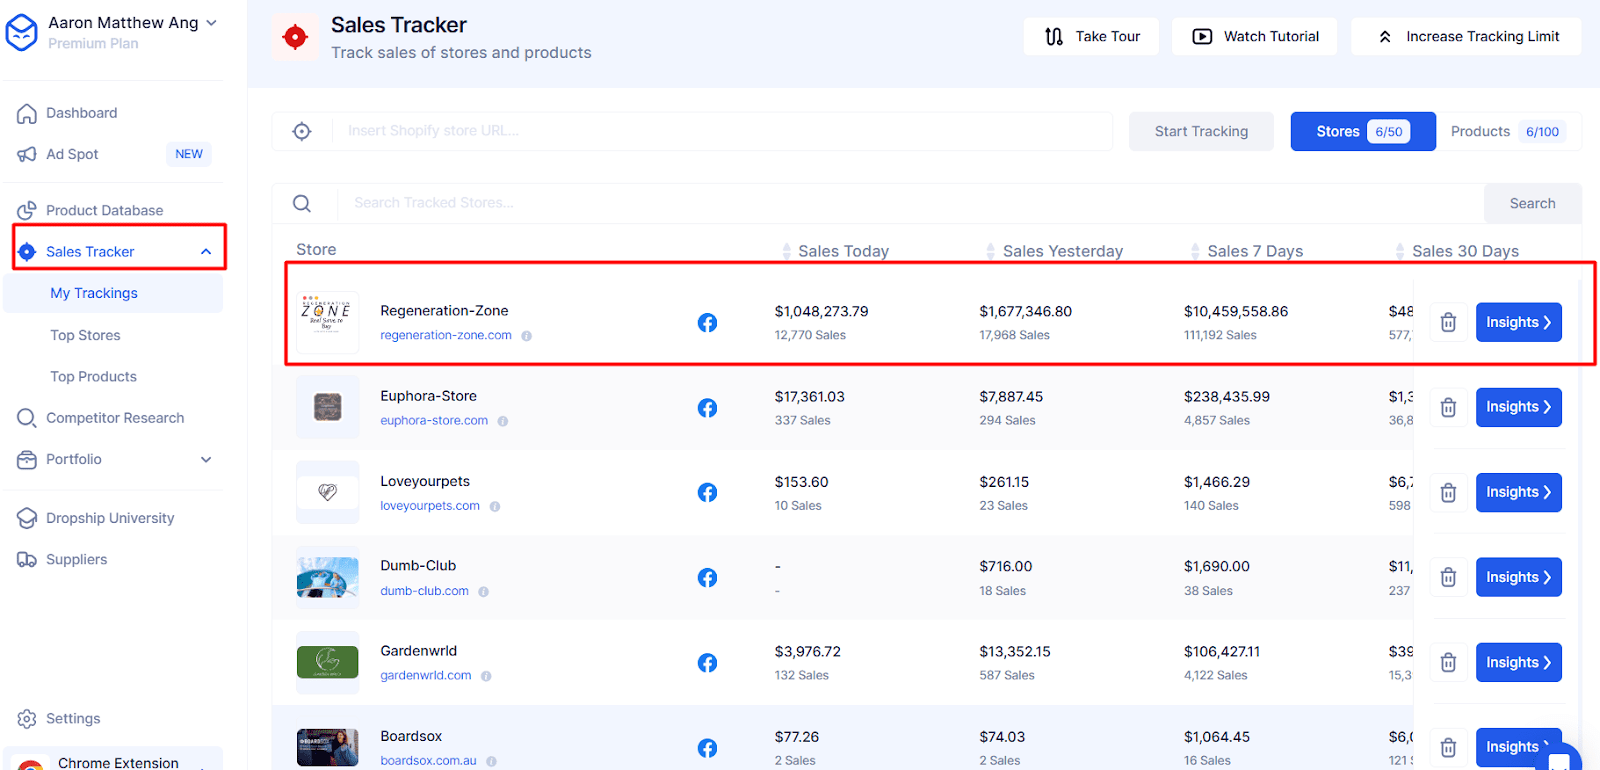Expand the Portfolio sidebar section
Image resolution: width=1600 pixels, height=770 pixels.
(x=206, y=460)
